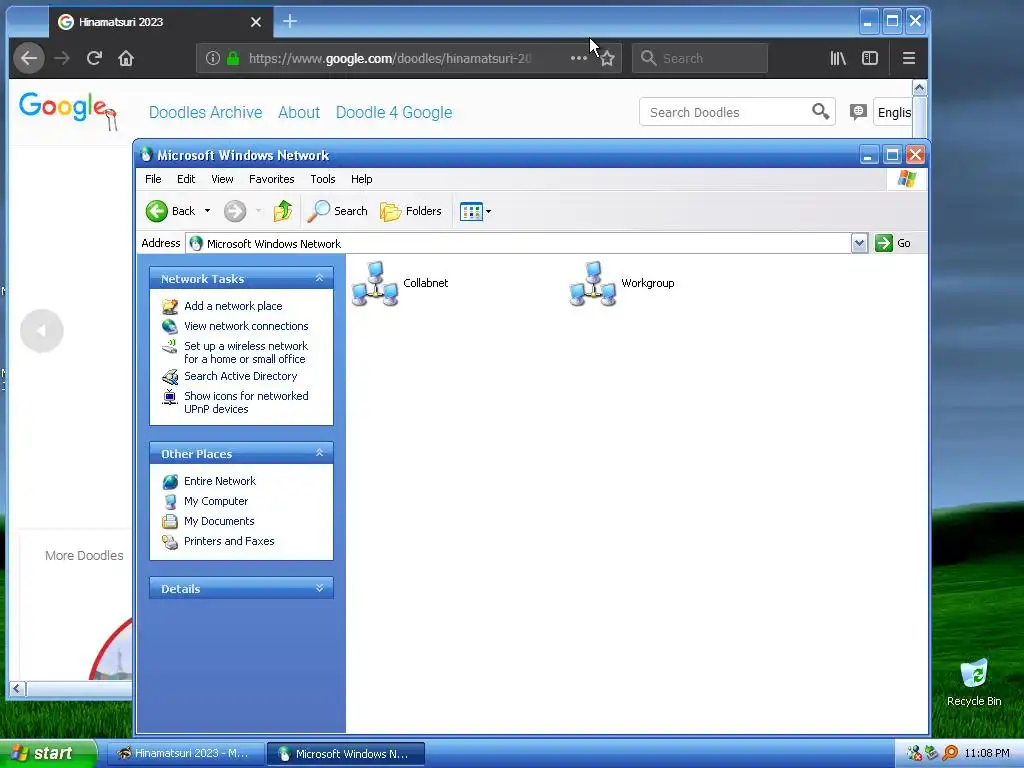Screen dimensions: 1024x768
Task: Collapse the Other Places panel
Action: click(x=319, y=453)
